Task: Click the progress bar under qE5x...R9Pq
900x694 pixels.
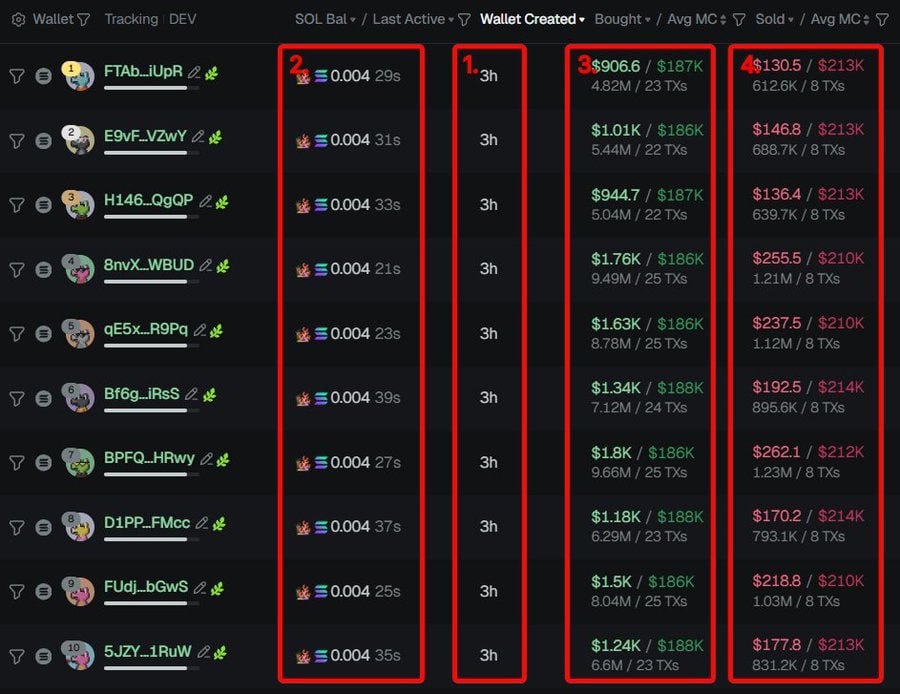Action: (x=152, y=346)
